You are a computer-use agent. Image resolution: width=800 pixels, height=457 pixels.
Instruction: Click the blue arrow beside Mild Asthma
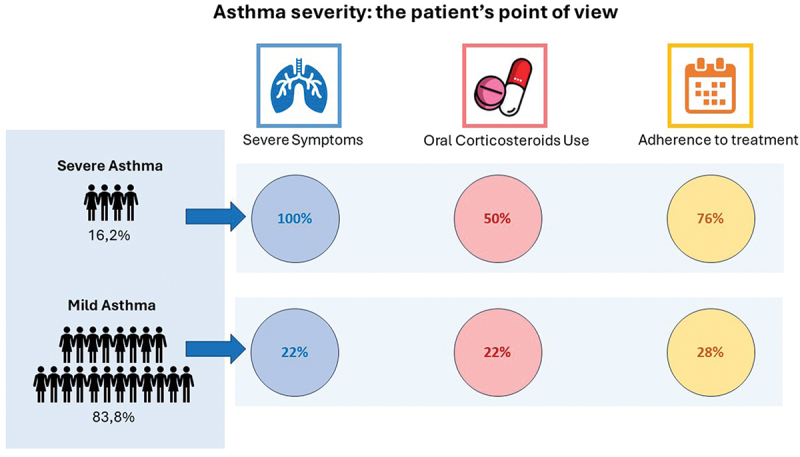coord(216,349)
